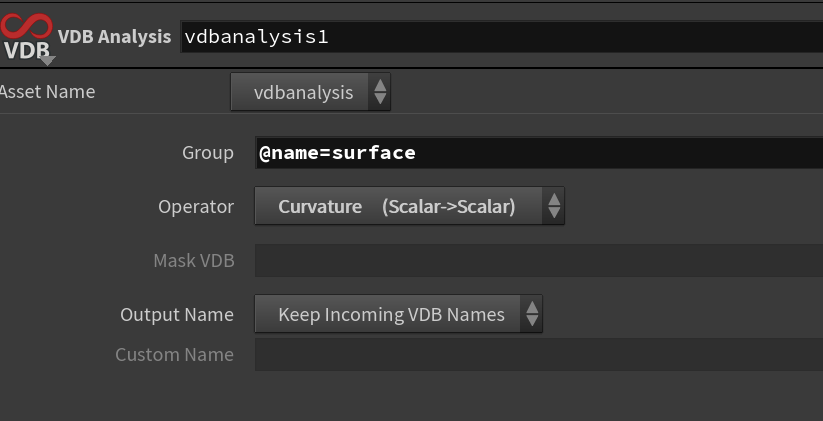
Task: Click the (Scalar->Scalar) text in Operator menu
Action: tap(448, 207)
